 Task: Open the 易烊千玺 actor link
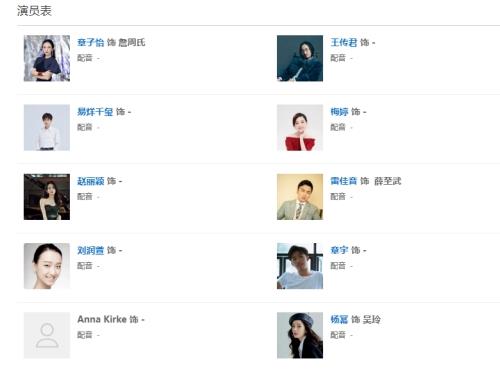click(95, 112)
